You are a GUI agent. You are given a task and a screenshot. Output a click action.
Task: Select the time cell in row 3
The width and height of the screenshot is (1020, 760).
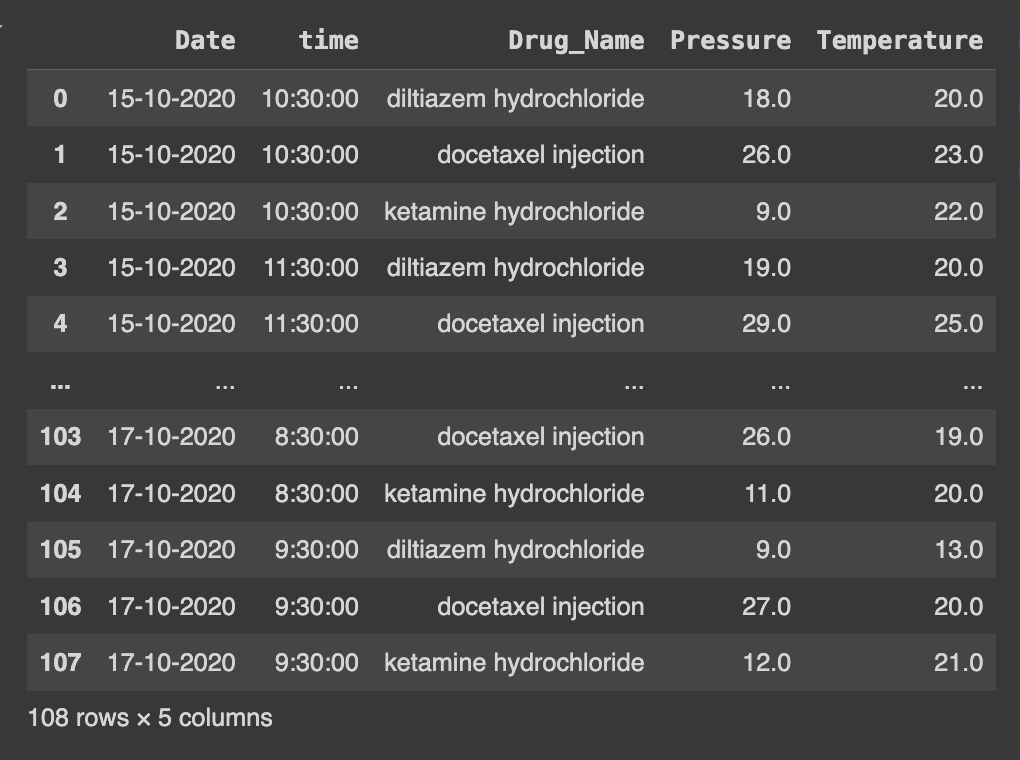pyautogui.click(x=310, y=268)
